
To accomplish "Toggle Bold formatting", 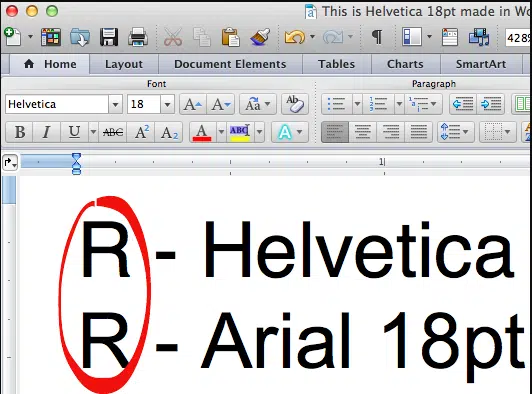I will click(x=20, y=132).
